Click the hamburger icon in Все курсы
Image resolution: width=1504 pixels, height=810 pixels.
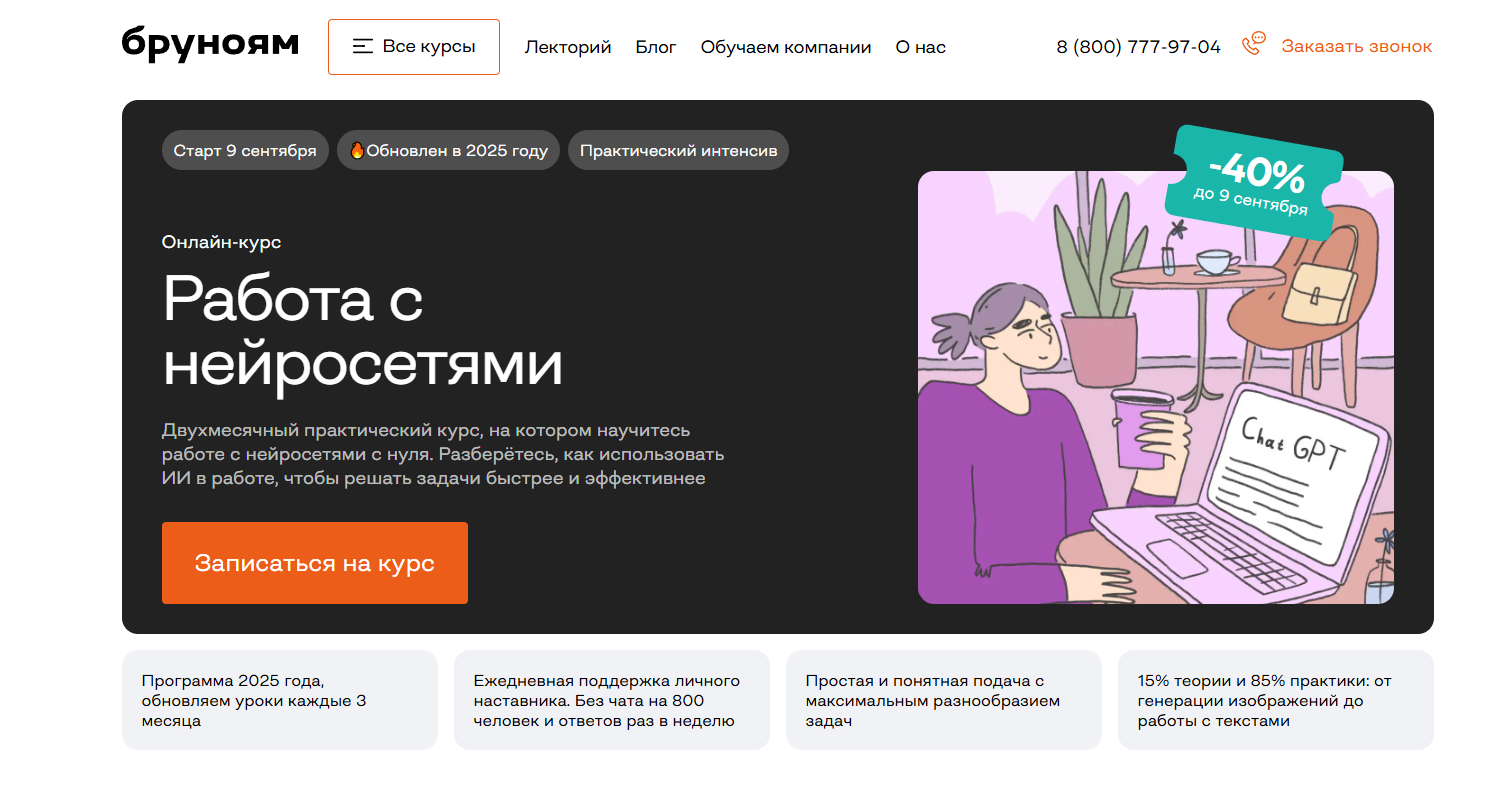click(x=363, y=46)
